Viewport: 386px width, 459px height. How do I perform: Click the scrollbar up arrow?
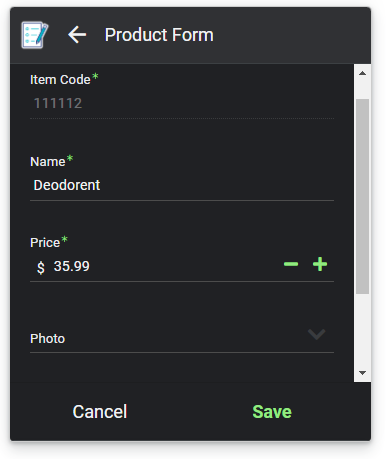(x=362, y=73)
